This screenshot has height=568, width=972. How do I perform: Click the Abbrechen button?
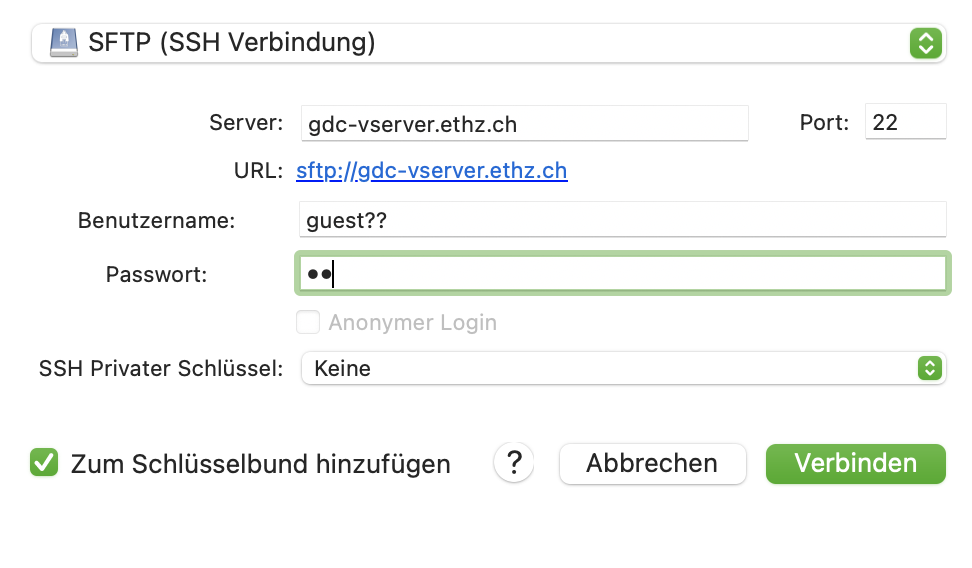tap(652, 463)
